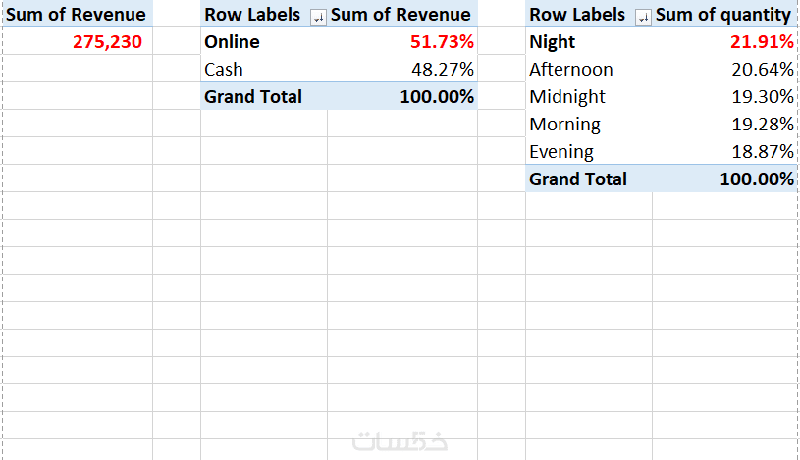Select the Night row label

pyautogui.click(x=552, y=42)
